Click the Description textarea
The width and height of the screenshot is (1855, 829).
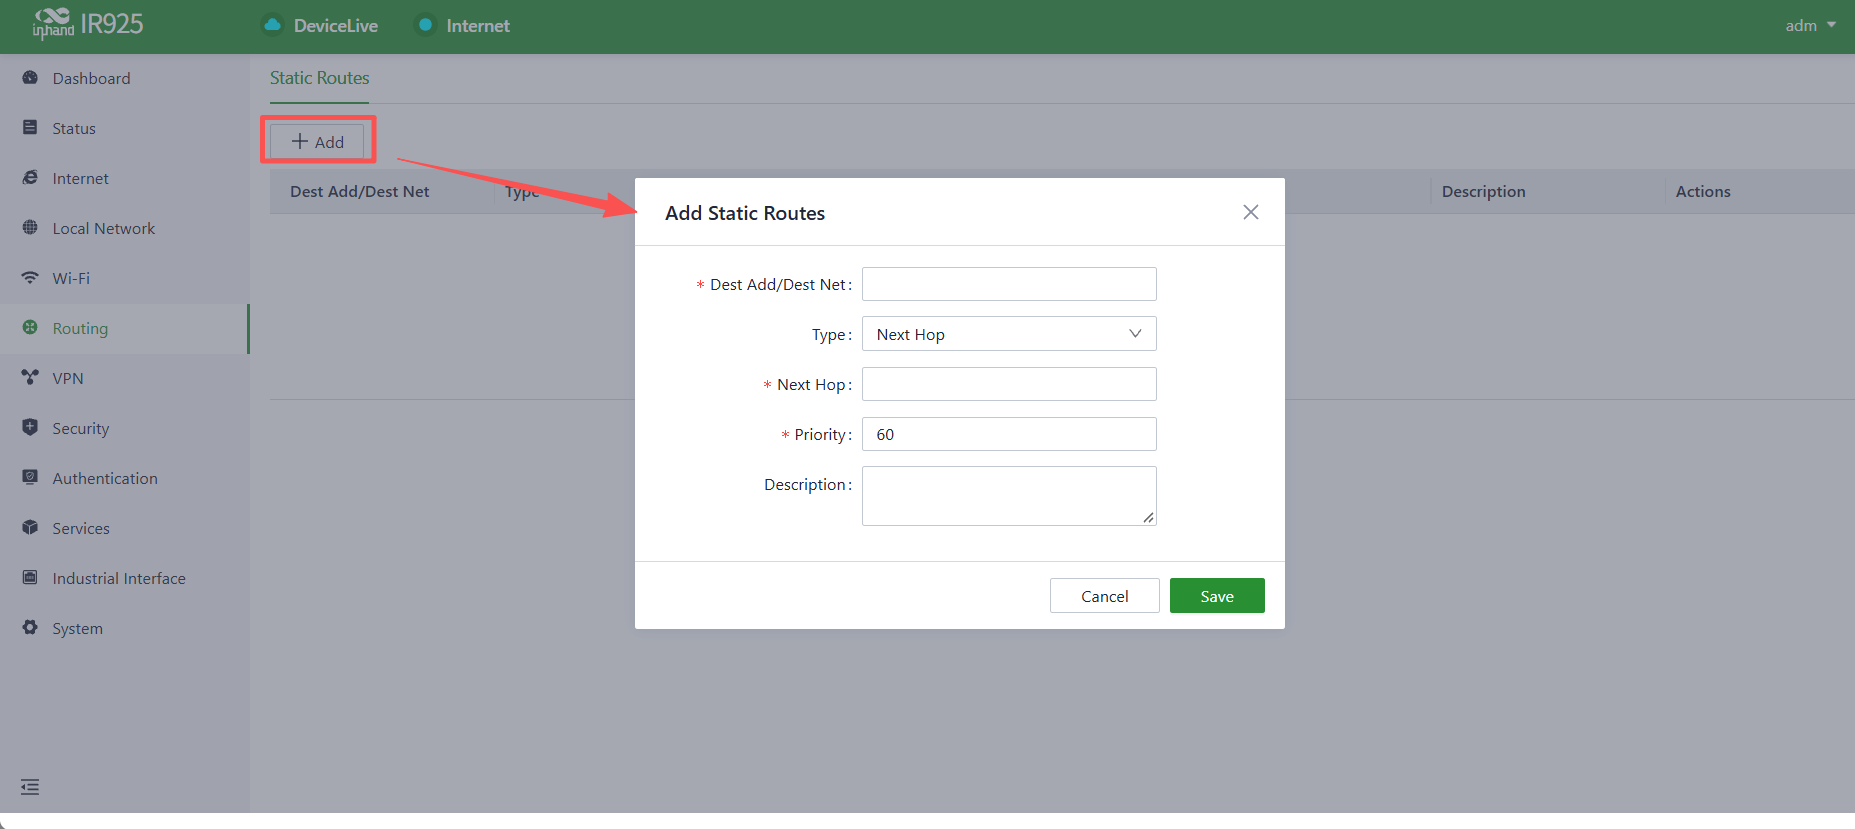point(1009,496)
